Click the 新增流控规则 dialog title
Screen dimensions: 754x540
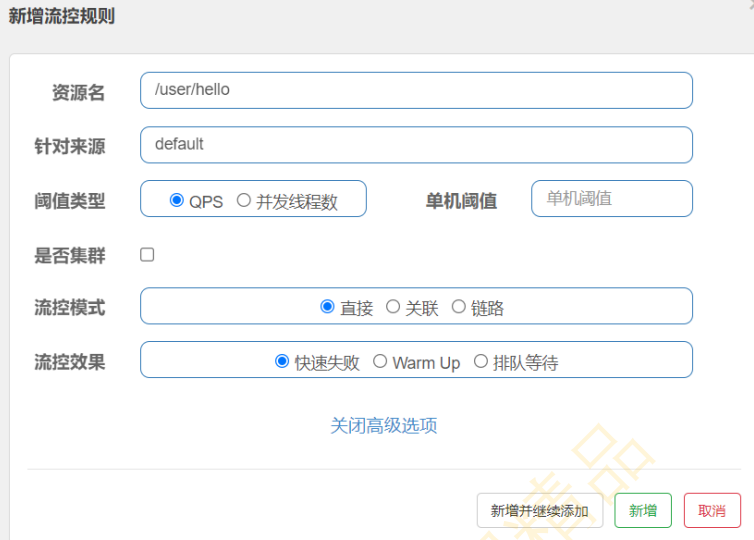click(61, 17)
